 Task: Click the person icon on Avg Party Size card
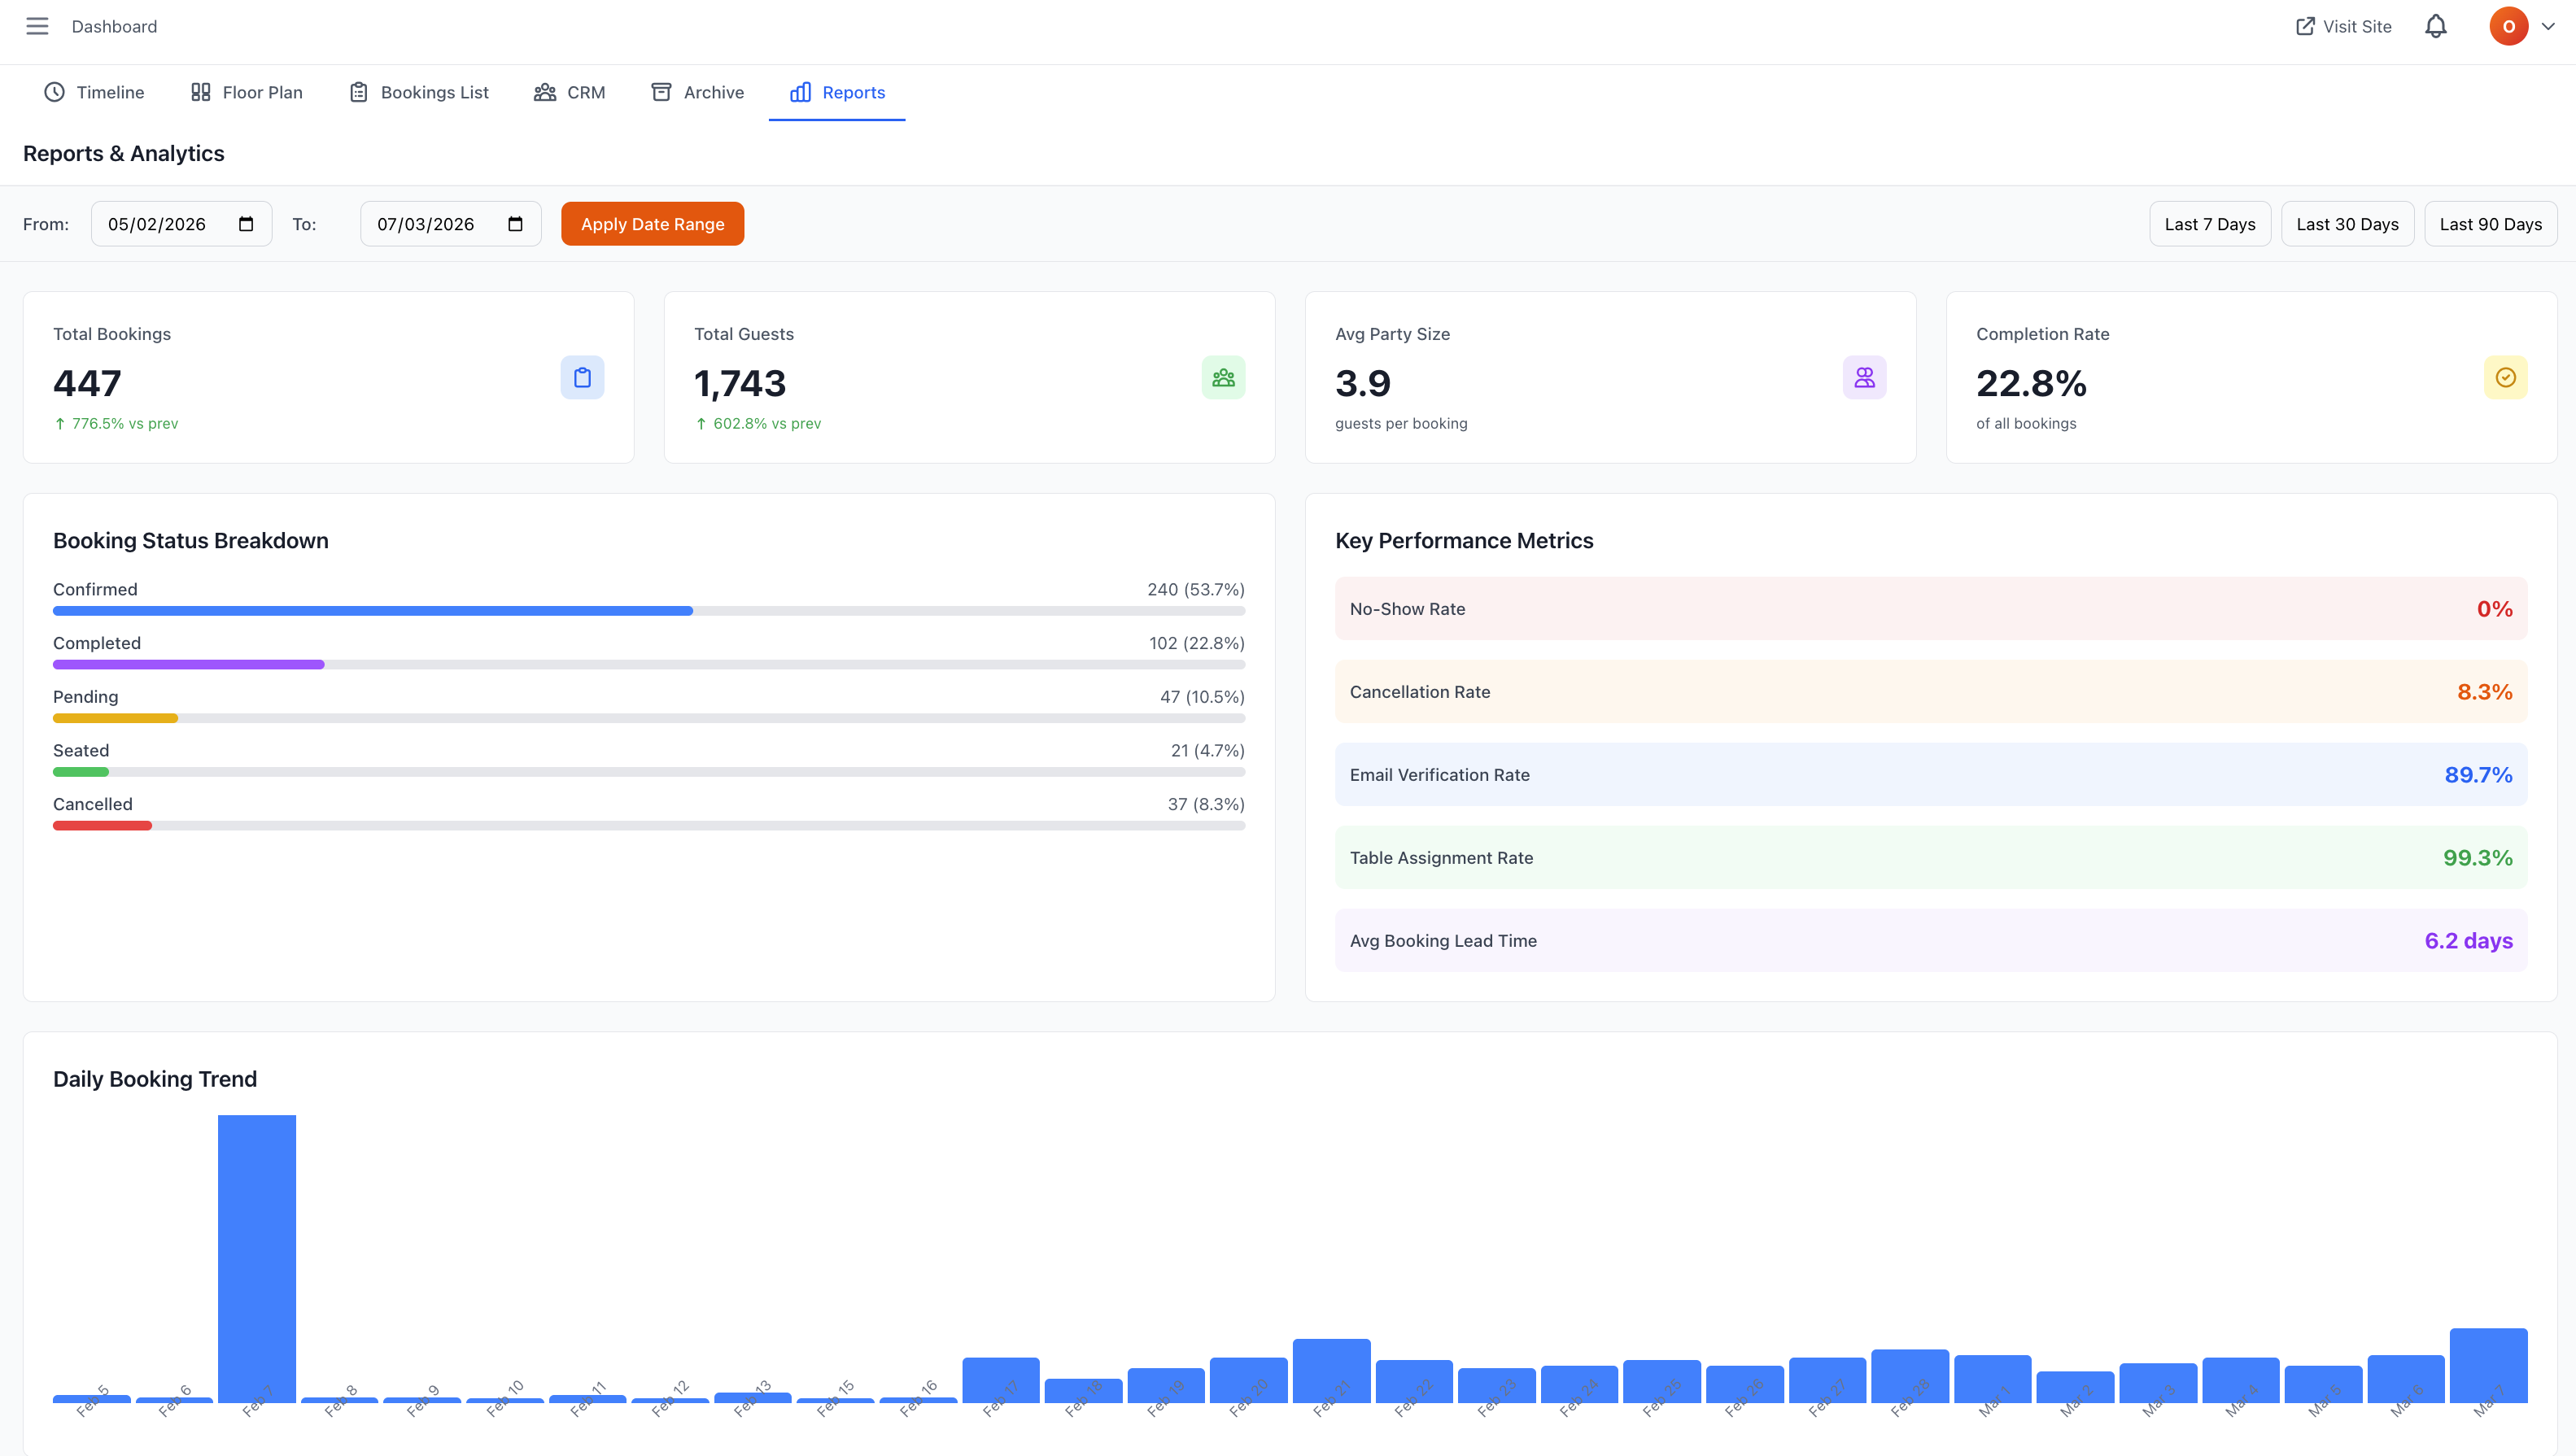tap(1865, 378)
